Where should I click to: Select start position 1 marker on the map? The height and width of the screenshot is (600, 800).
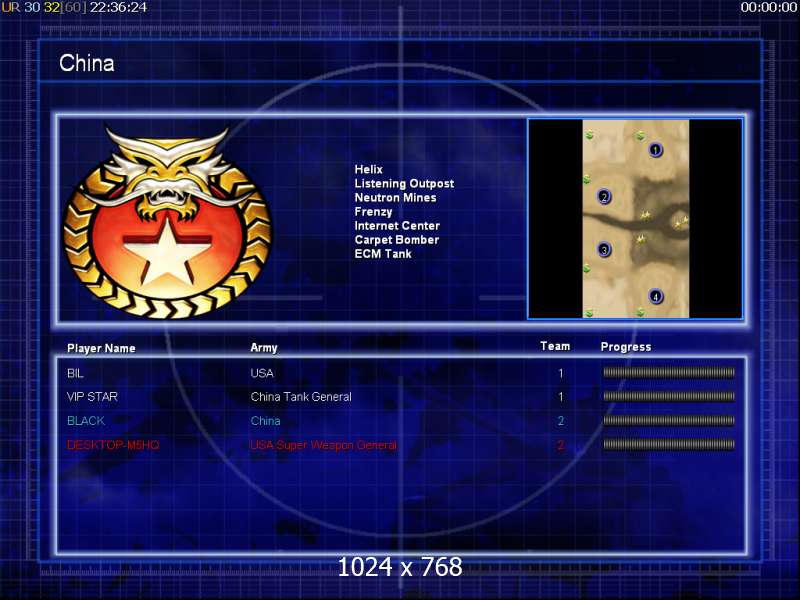656,150
